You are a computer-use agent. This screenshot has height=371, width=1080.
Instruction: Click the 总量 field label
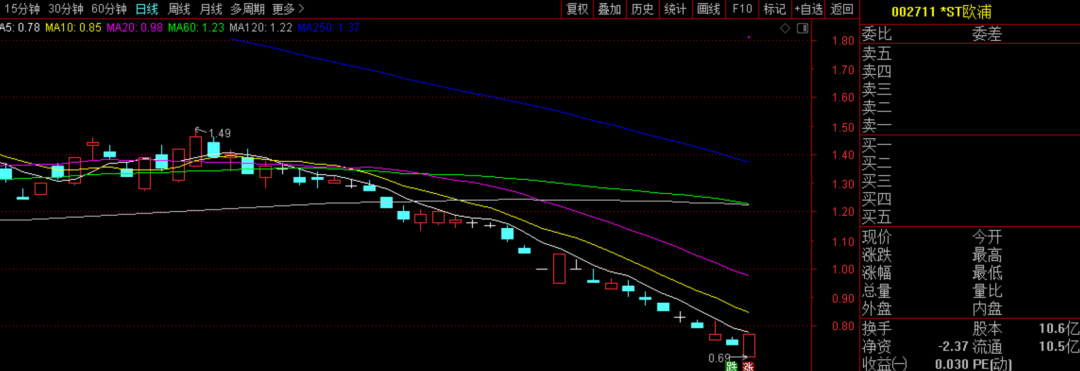click(877, 291)
